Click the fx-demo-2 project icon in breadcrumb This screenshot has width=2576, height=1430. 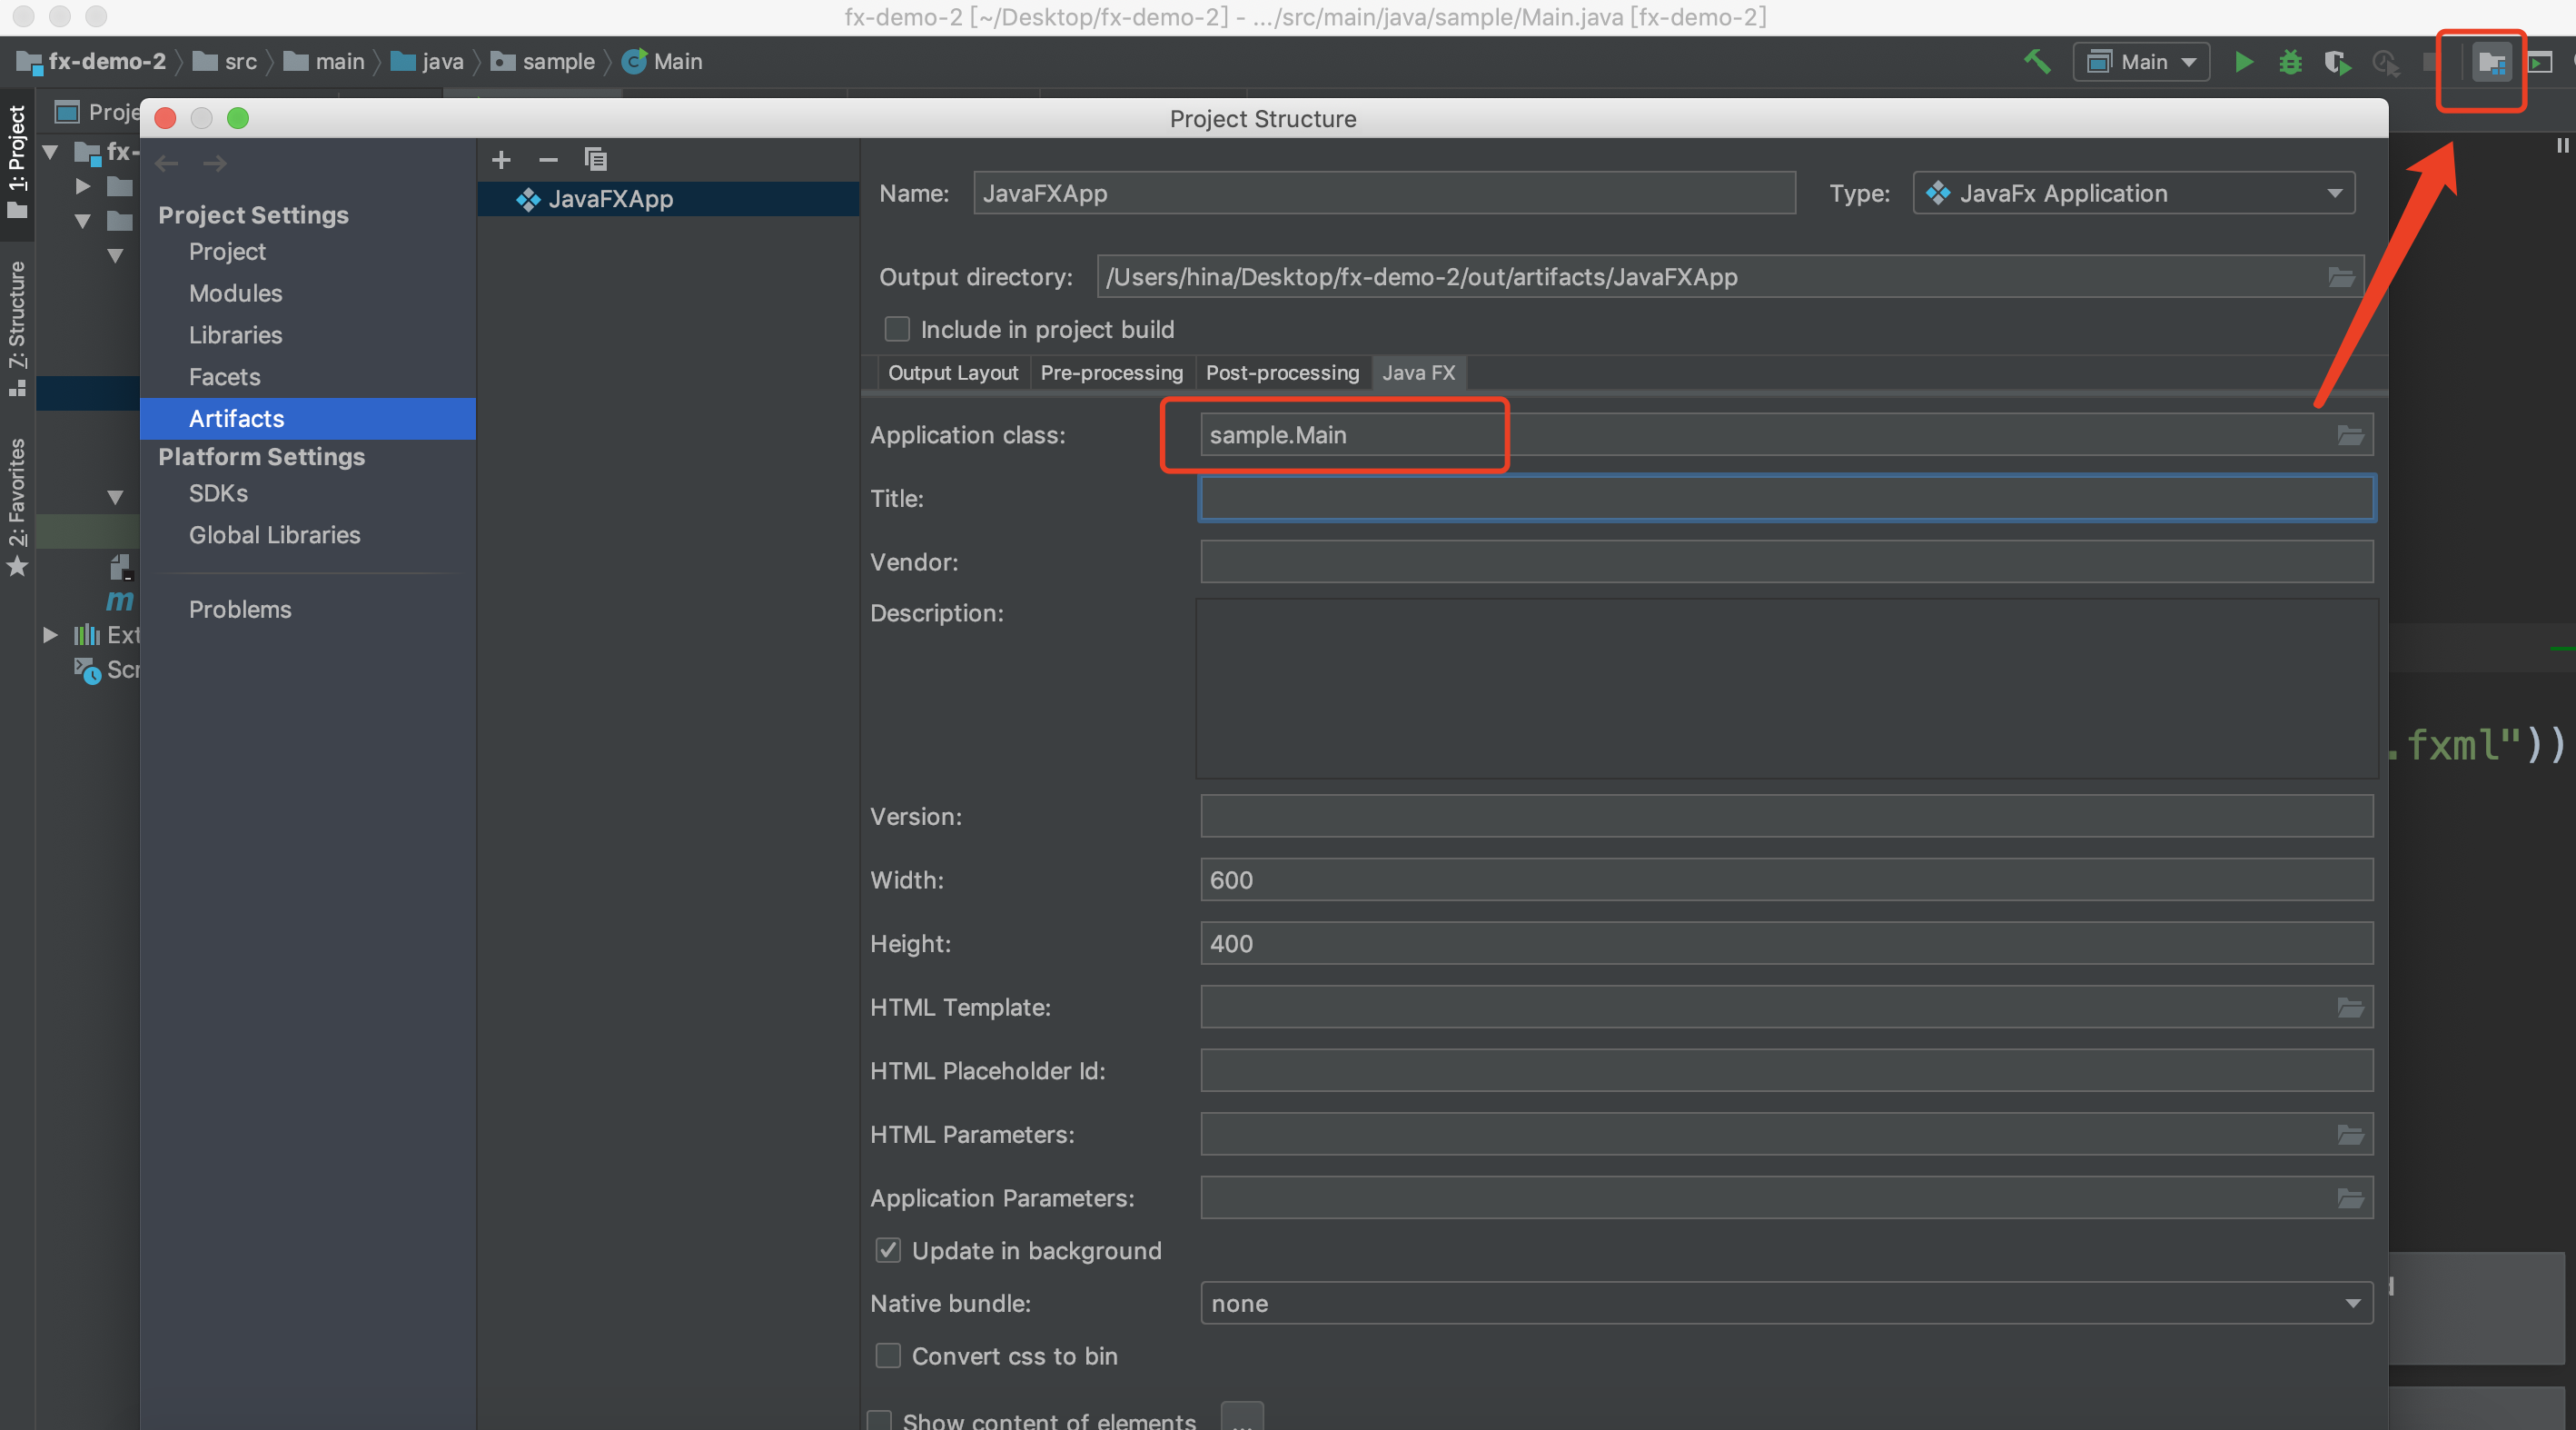pos(29,62)
